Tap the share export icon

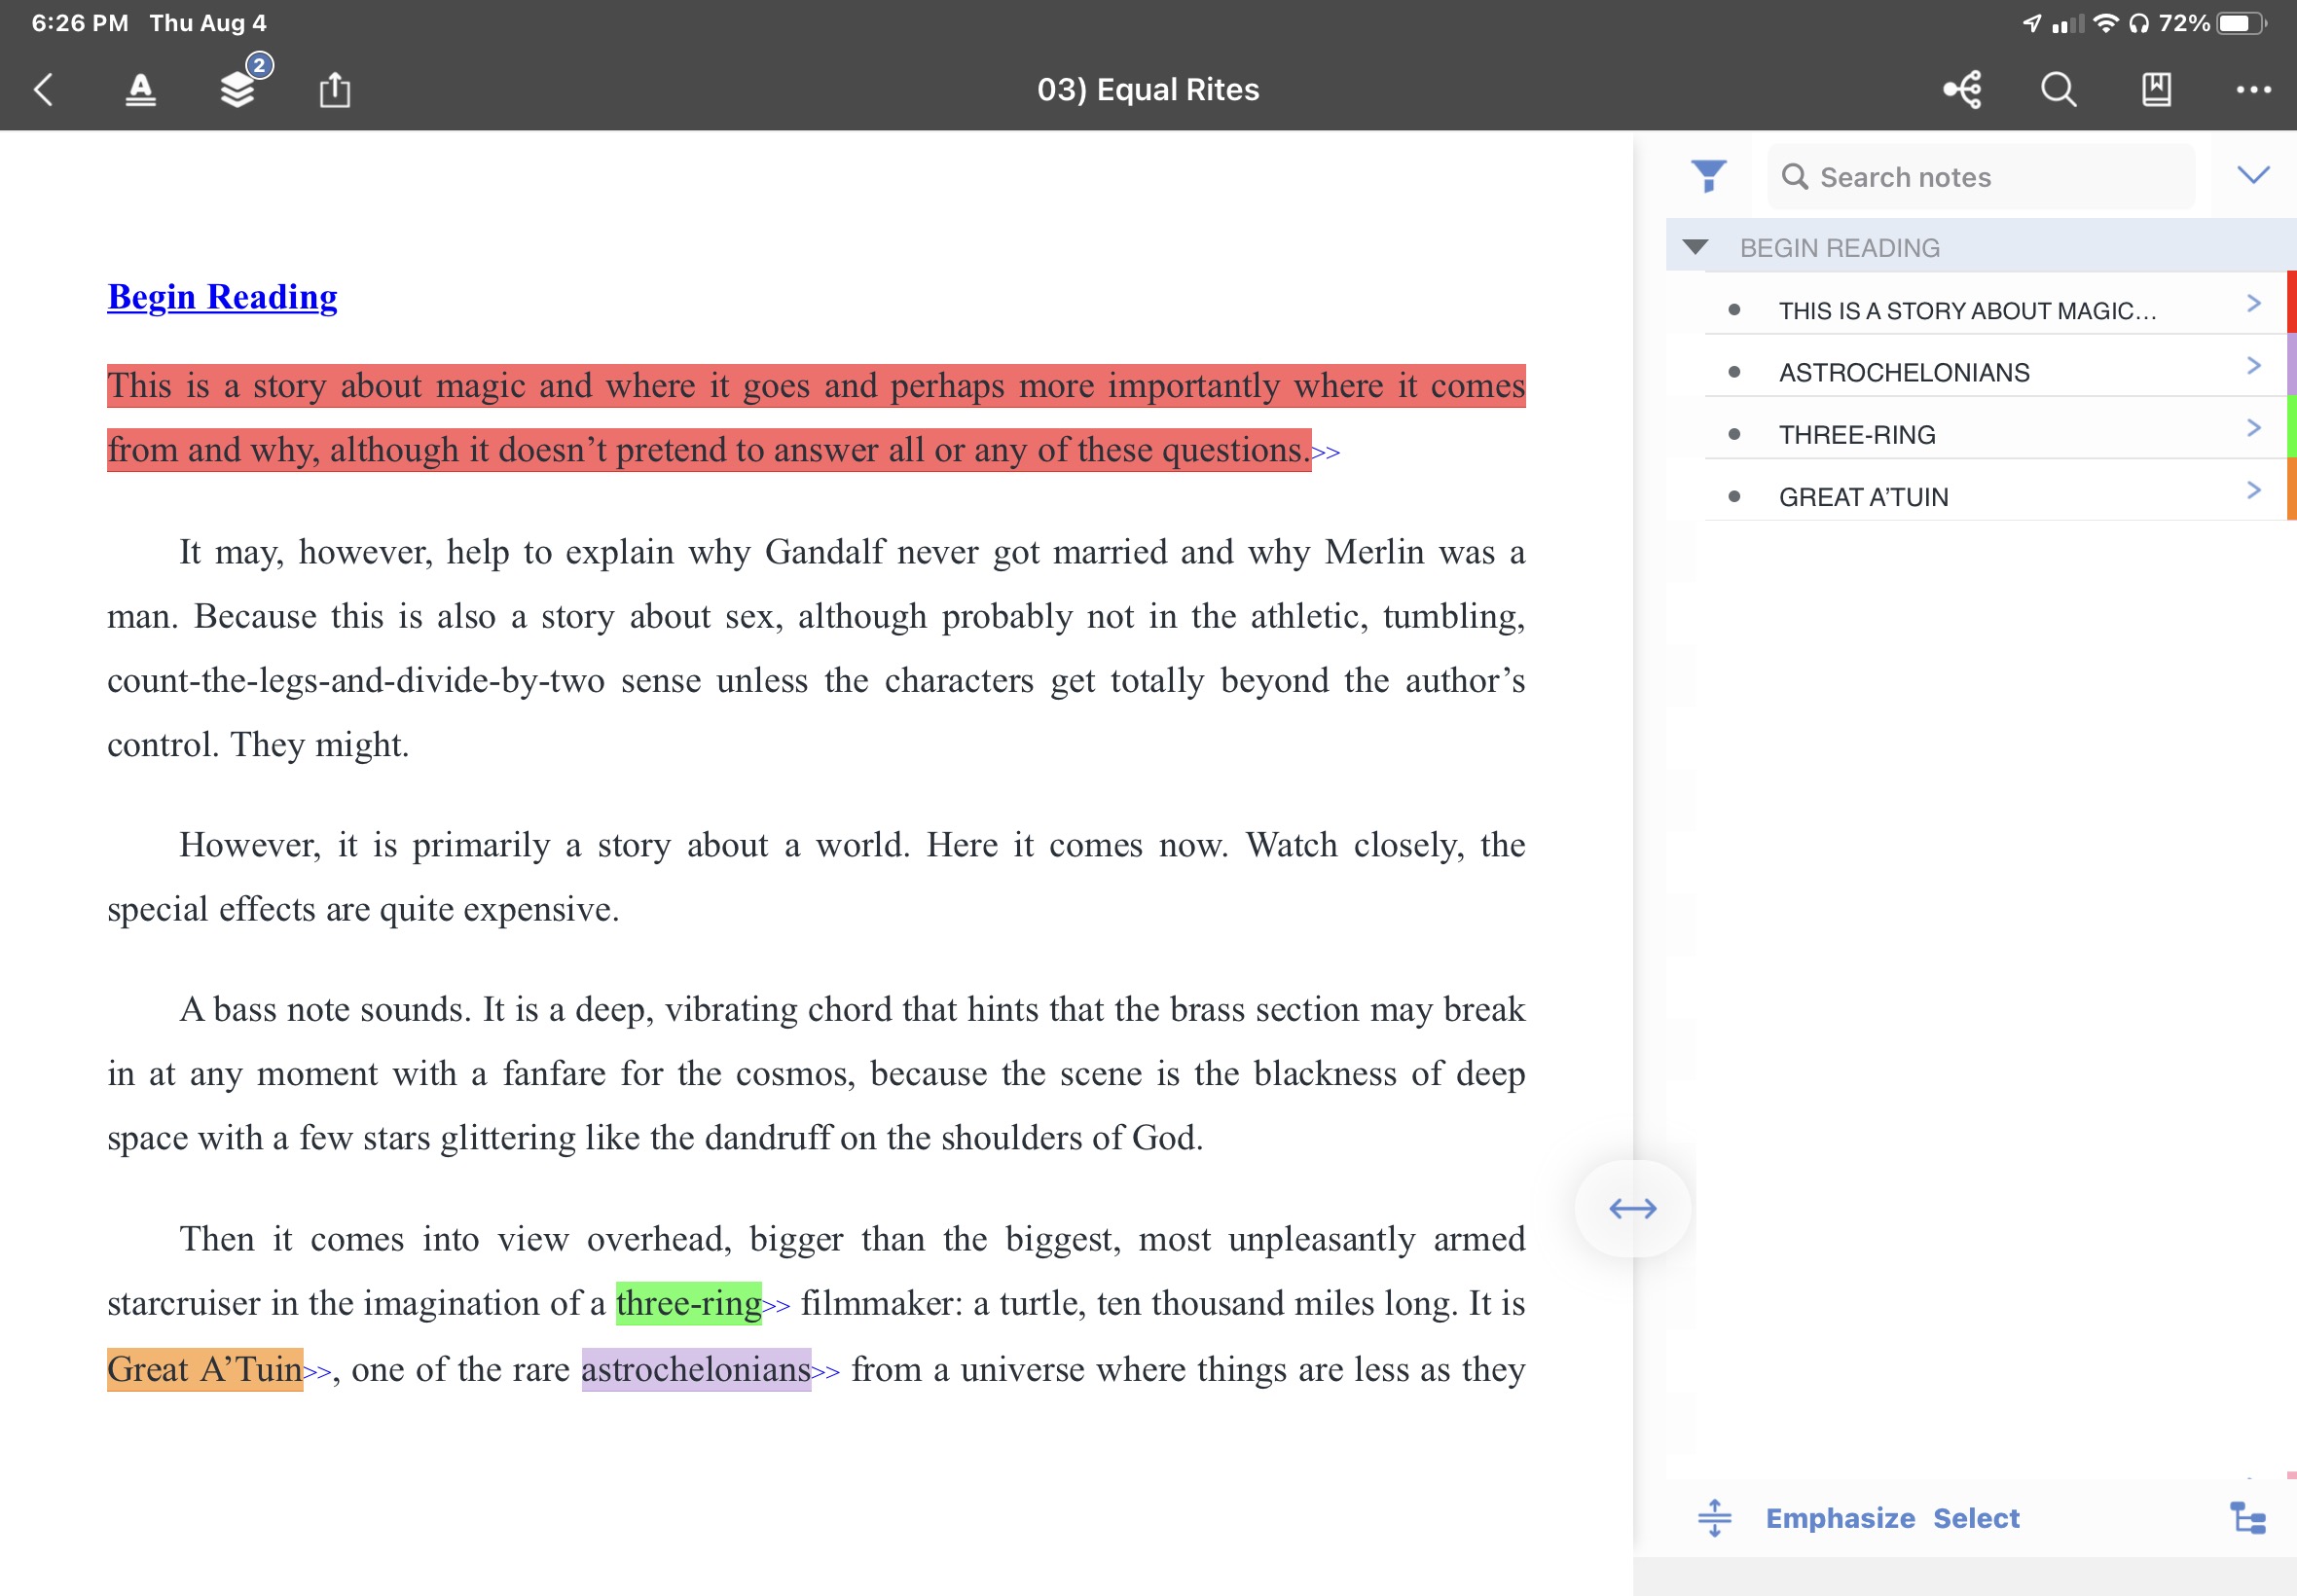click(334, 90)
